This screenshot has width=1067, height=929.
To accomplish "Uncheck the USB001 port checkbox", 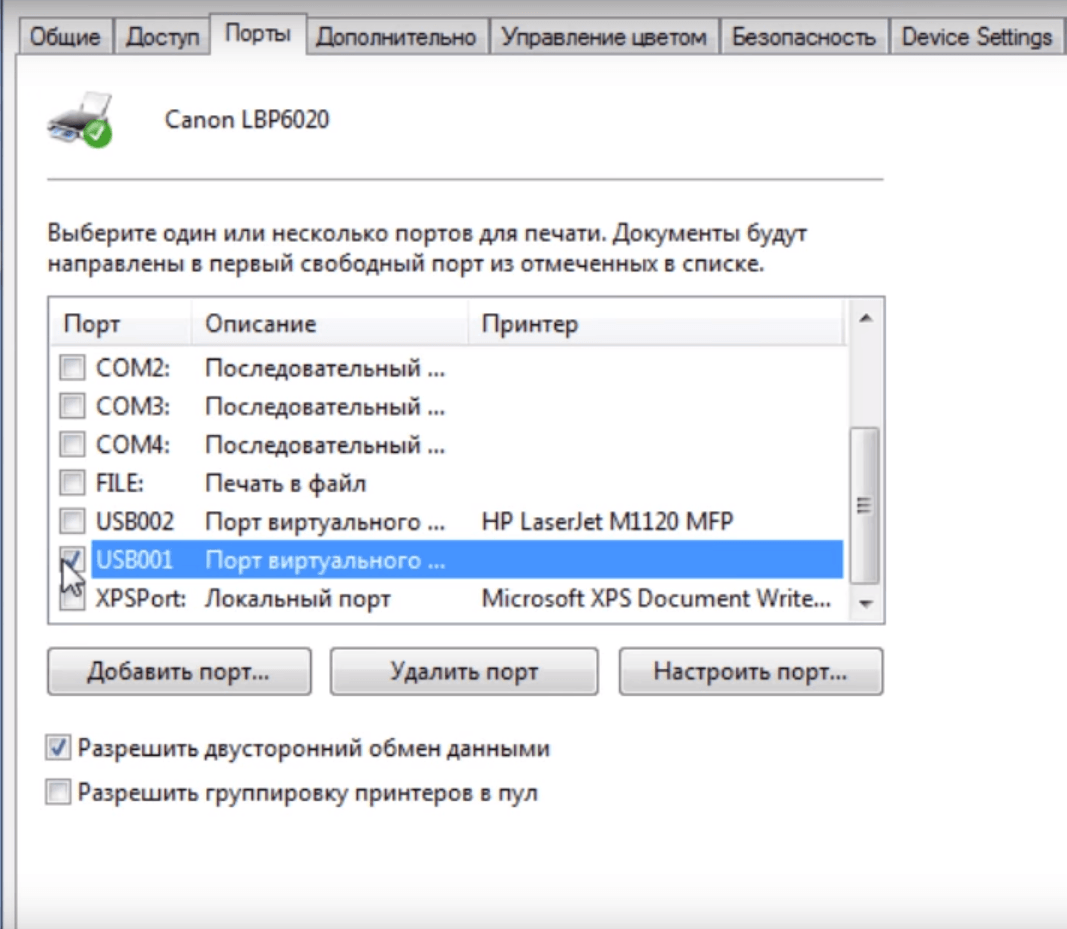I will (x=72, y=559).
